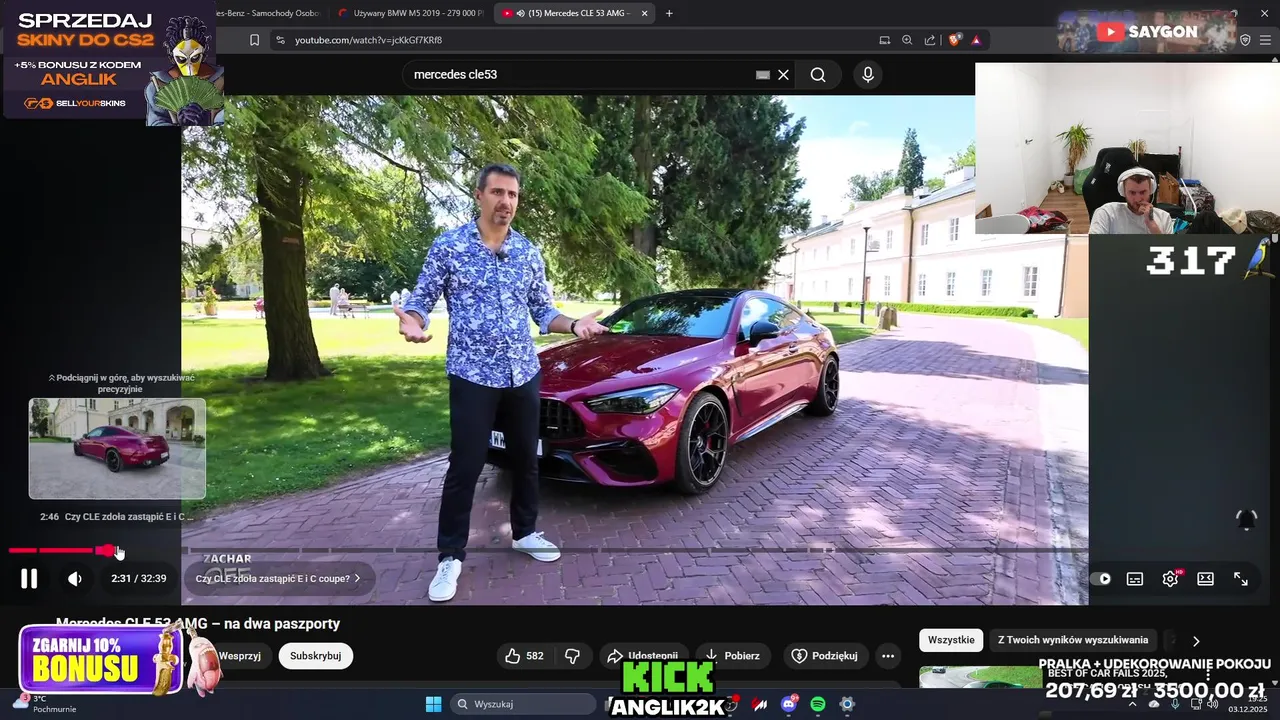Open the settings gear app on the taskbar
This screenshot has height=720, width=1280.
pyautogui.click(x=847, y=704)
